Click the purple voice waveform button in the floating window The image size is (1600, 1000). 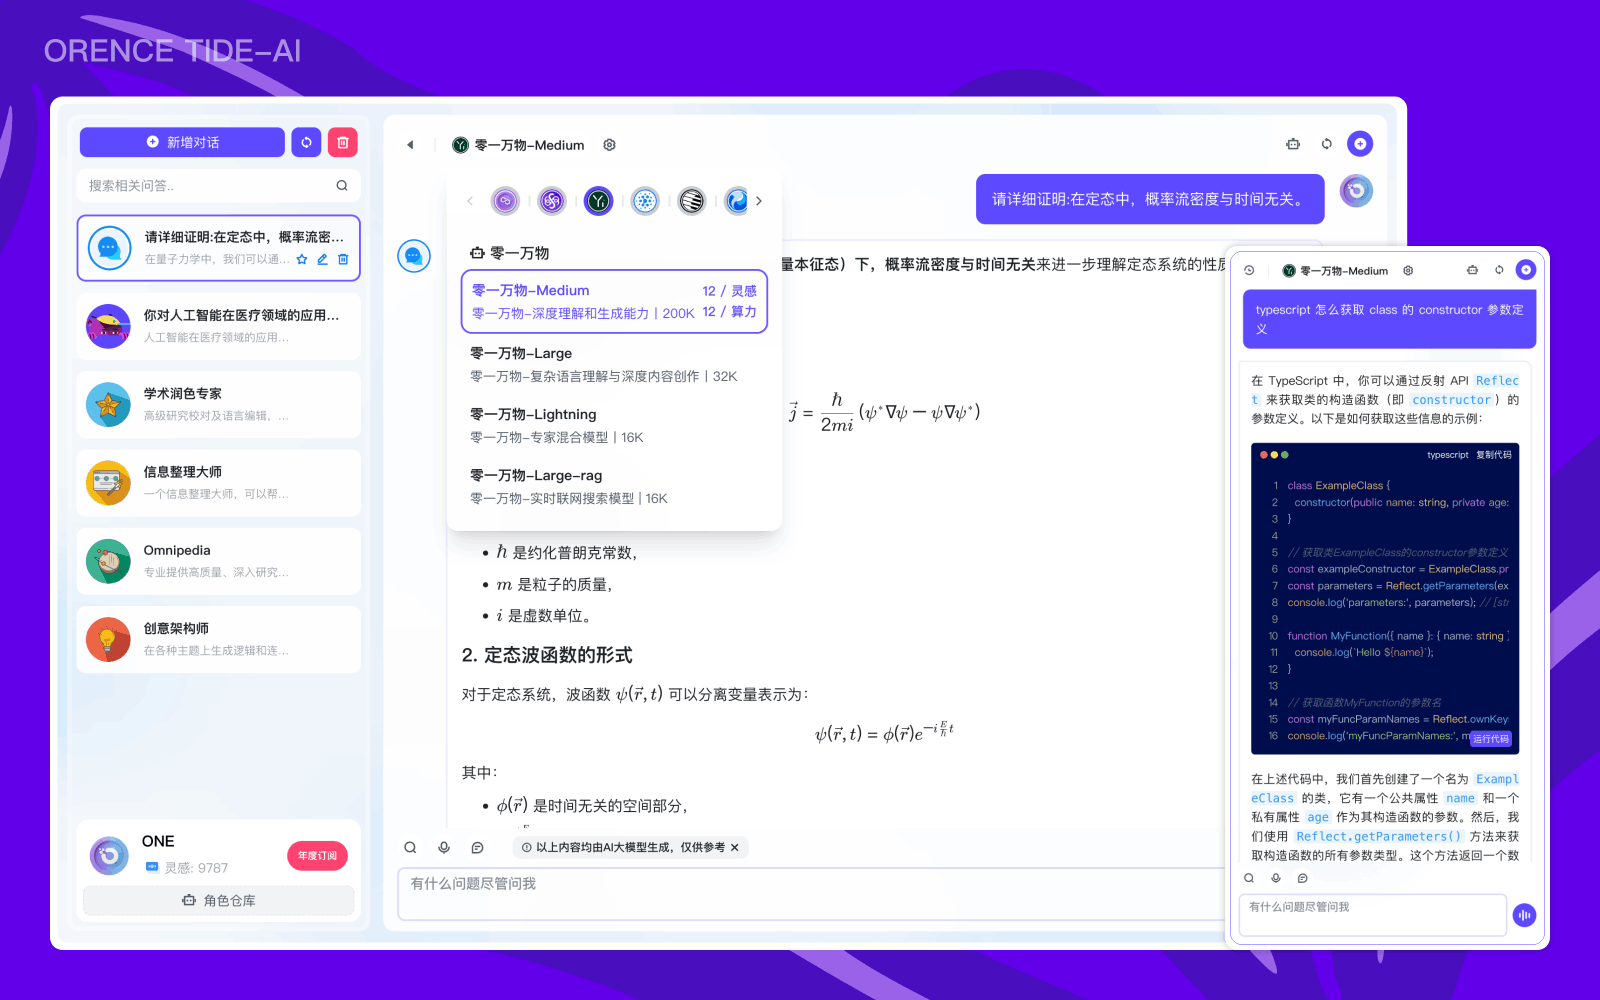(1524, 915)
